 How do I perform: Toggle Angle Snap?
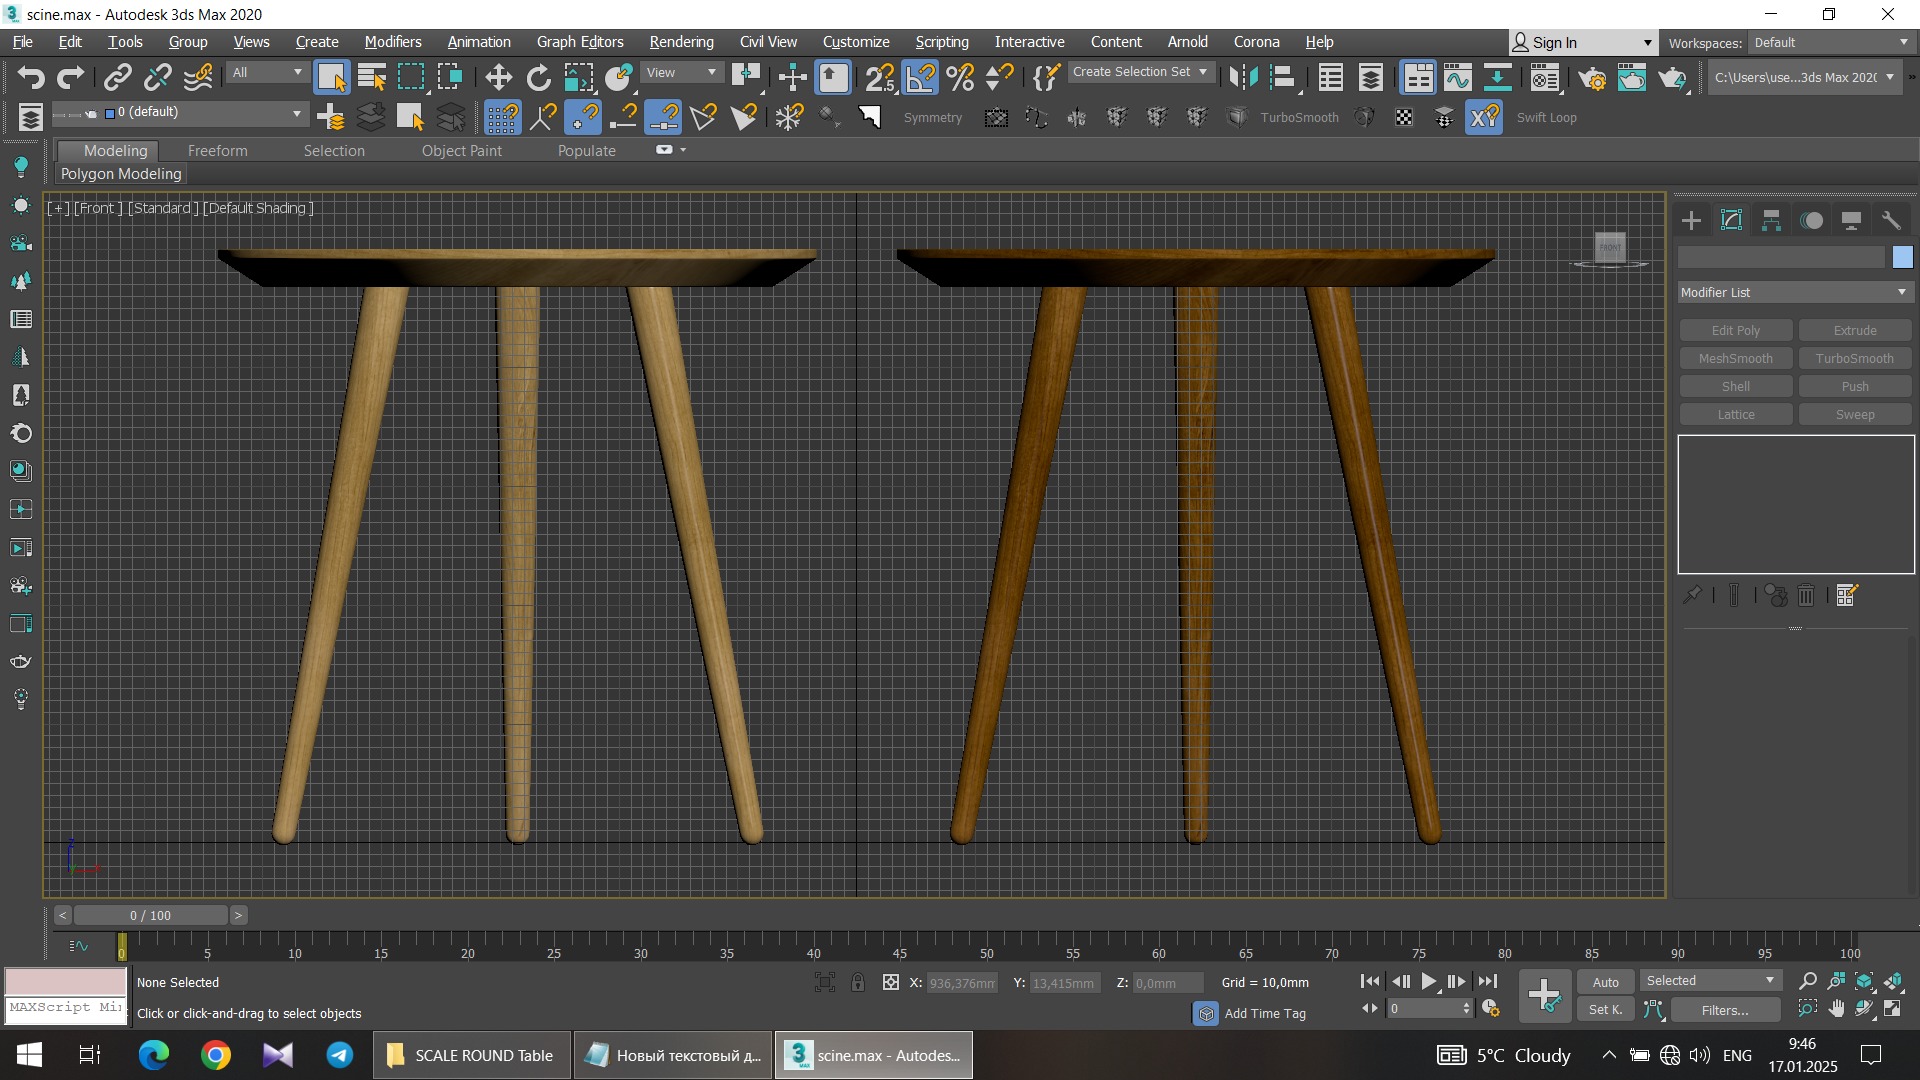tap(920, 77)
